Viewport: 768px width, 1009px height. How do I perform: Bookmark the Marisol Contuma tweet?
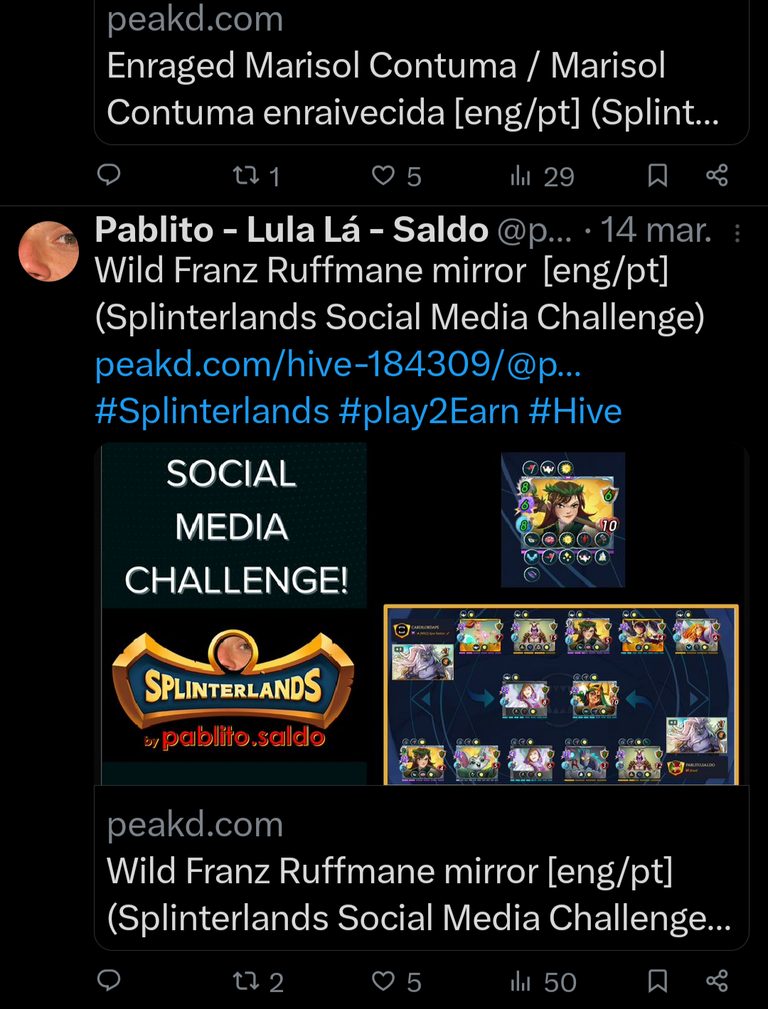657,175
